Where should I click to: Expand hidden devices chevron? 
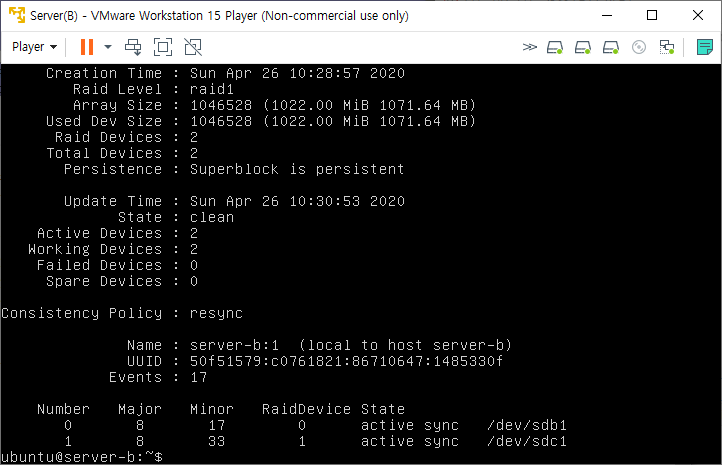530,47
